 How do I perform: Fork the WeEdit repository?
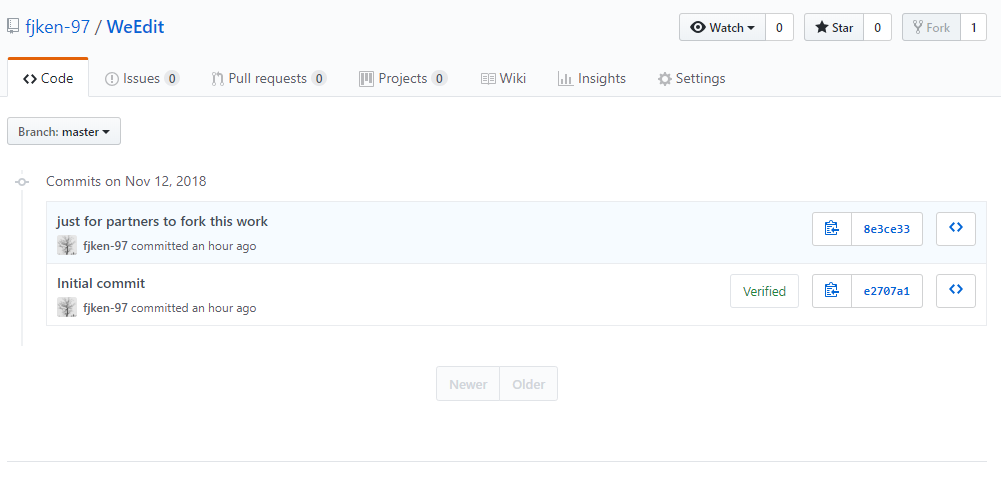coord(931,27)
